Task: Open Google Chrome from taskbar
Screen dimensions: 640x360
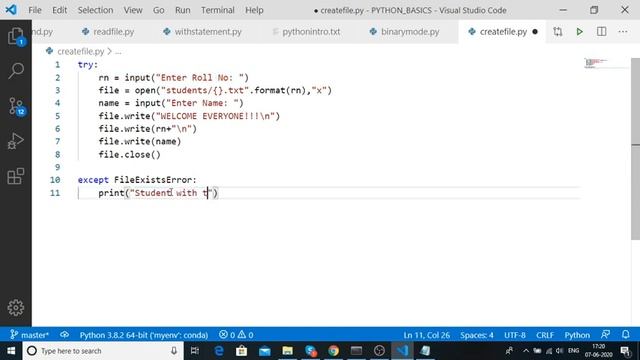Action: coord(333,351)
